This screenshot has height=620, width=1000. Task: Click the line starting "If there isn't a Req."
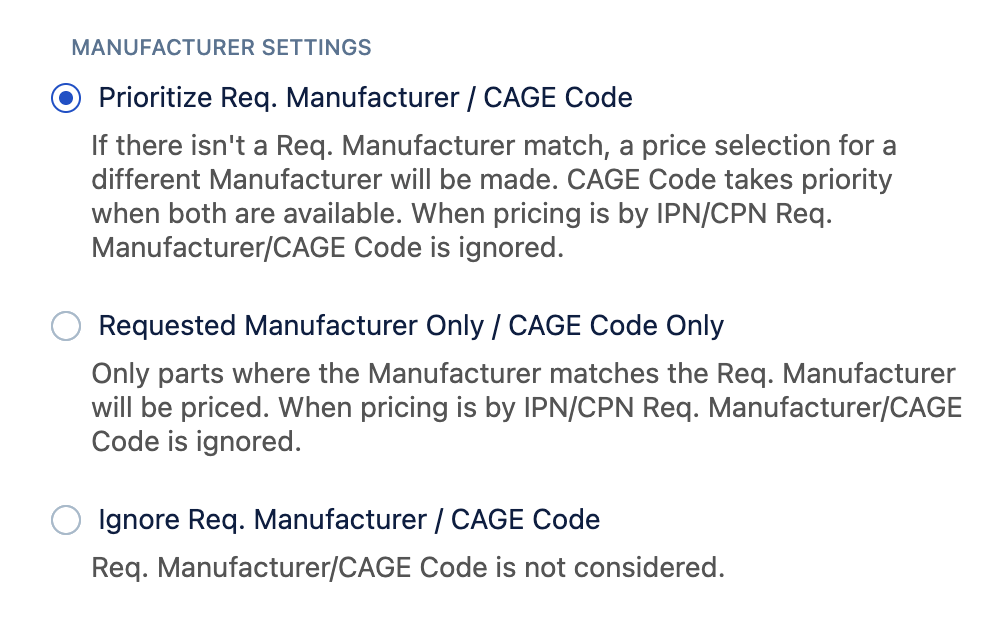[x=493, y=147]
